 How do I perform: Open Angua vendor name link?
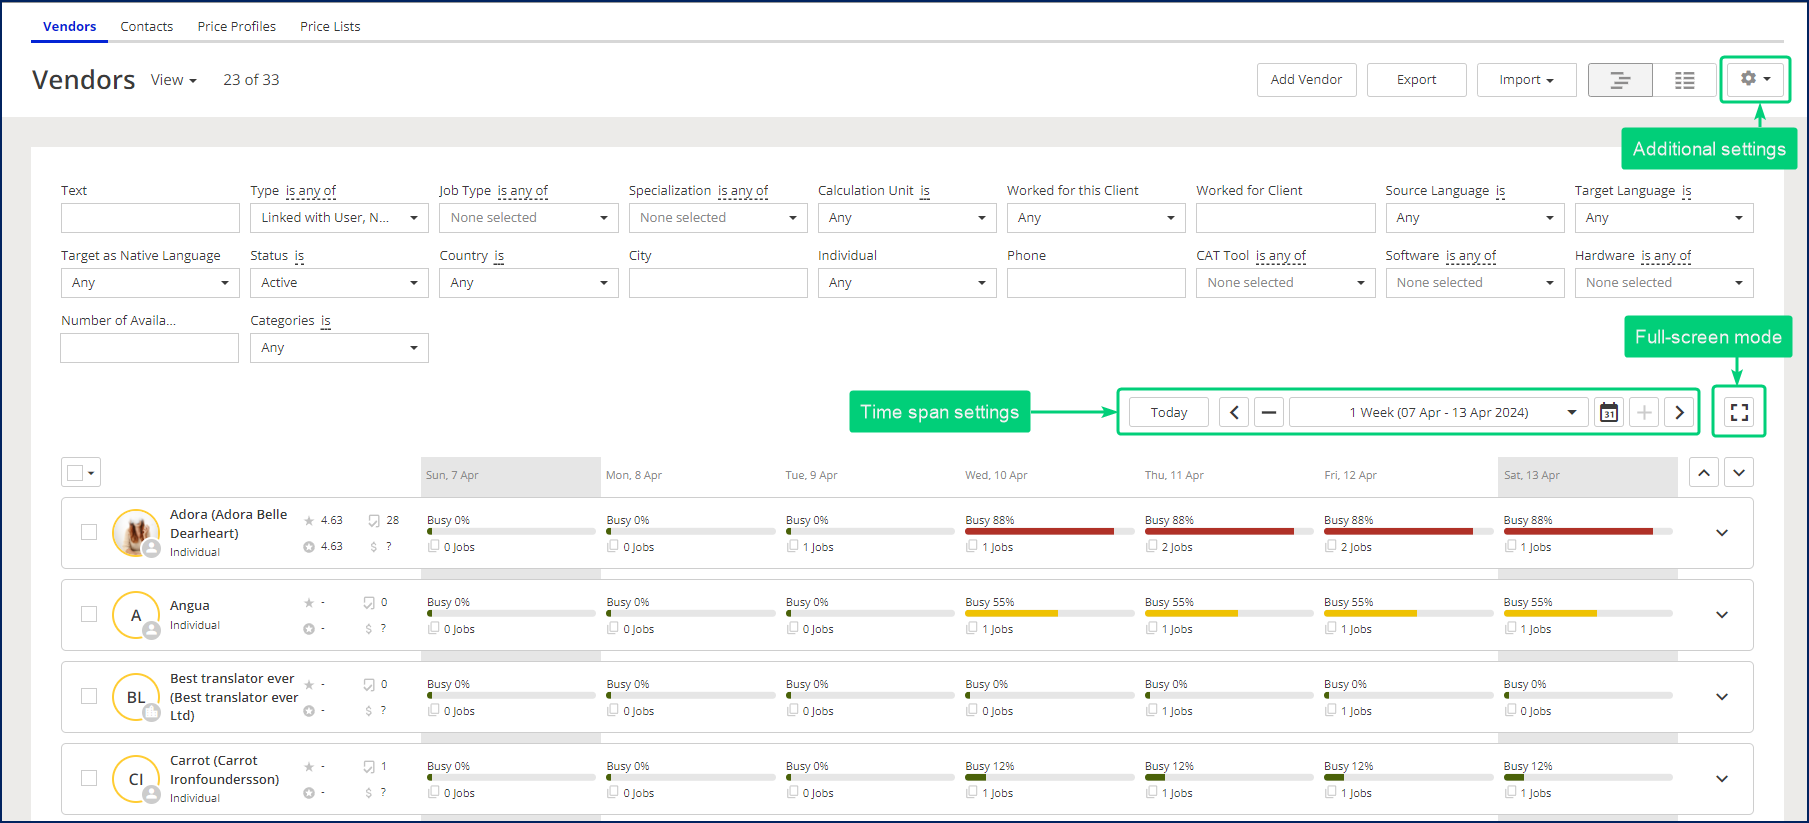190,605
